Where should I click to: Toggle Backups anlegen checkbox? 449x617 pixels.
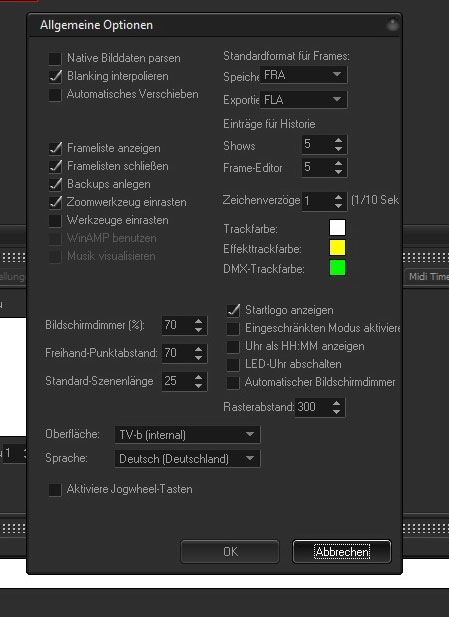click(55, 184)
